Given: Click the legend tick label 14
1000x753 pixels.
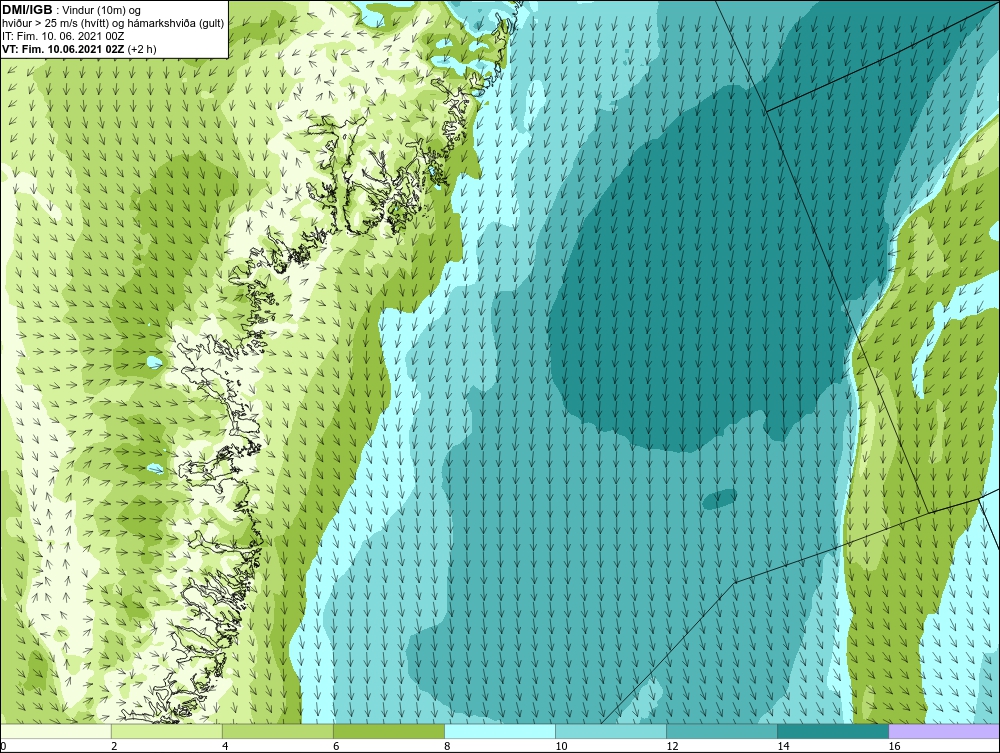Looking at the screenshot, I should tap(783, 746).
